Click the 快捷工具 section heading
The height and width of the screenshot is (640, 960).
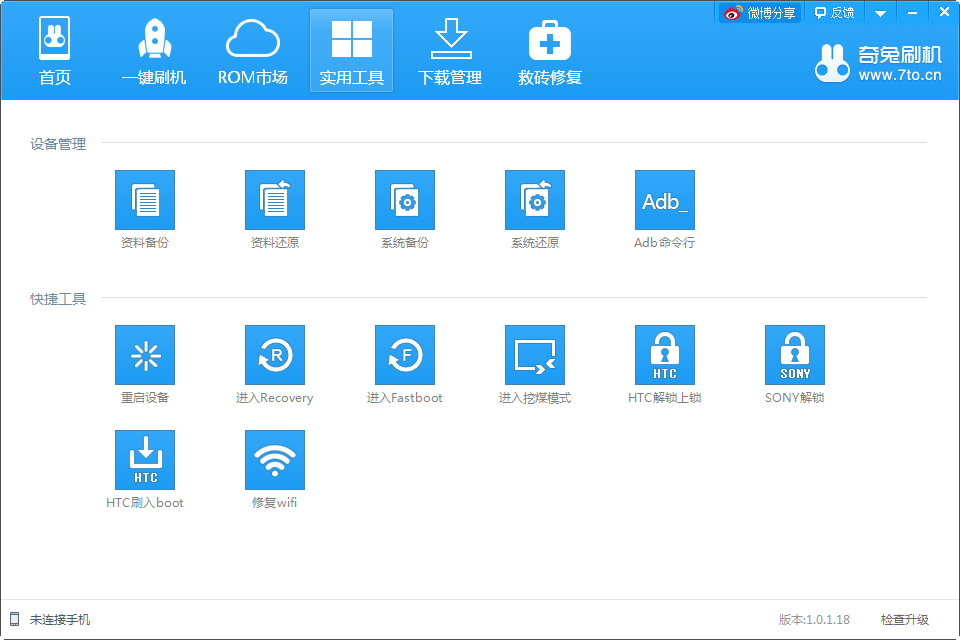click(58, 299)
